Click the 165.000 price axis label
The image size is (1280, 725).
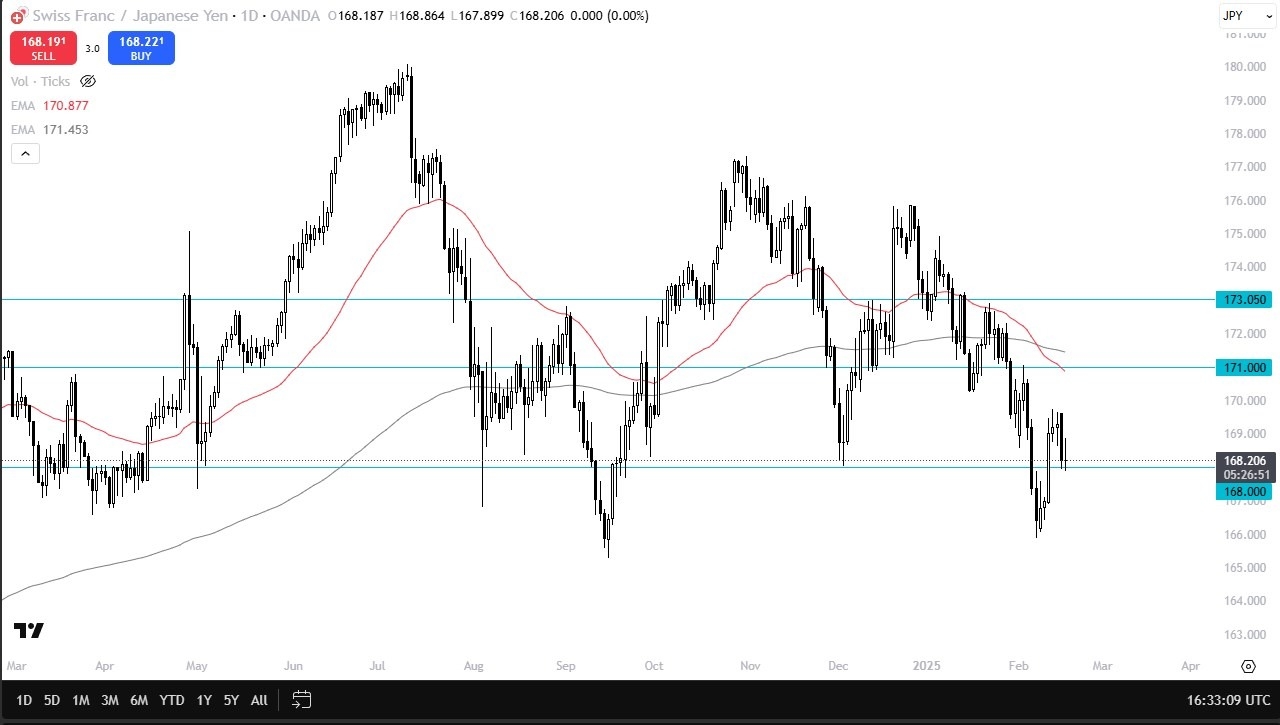[x=1243, y=567]
